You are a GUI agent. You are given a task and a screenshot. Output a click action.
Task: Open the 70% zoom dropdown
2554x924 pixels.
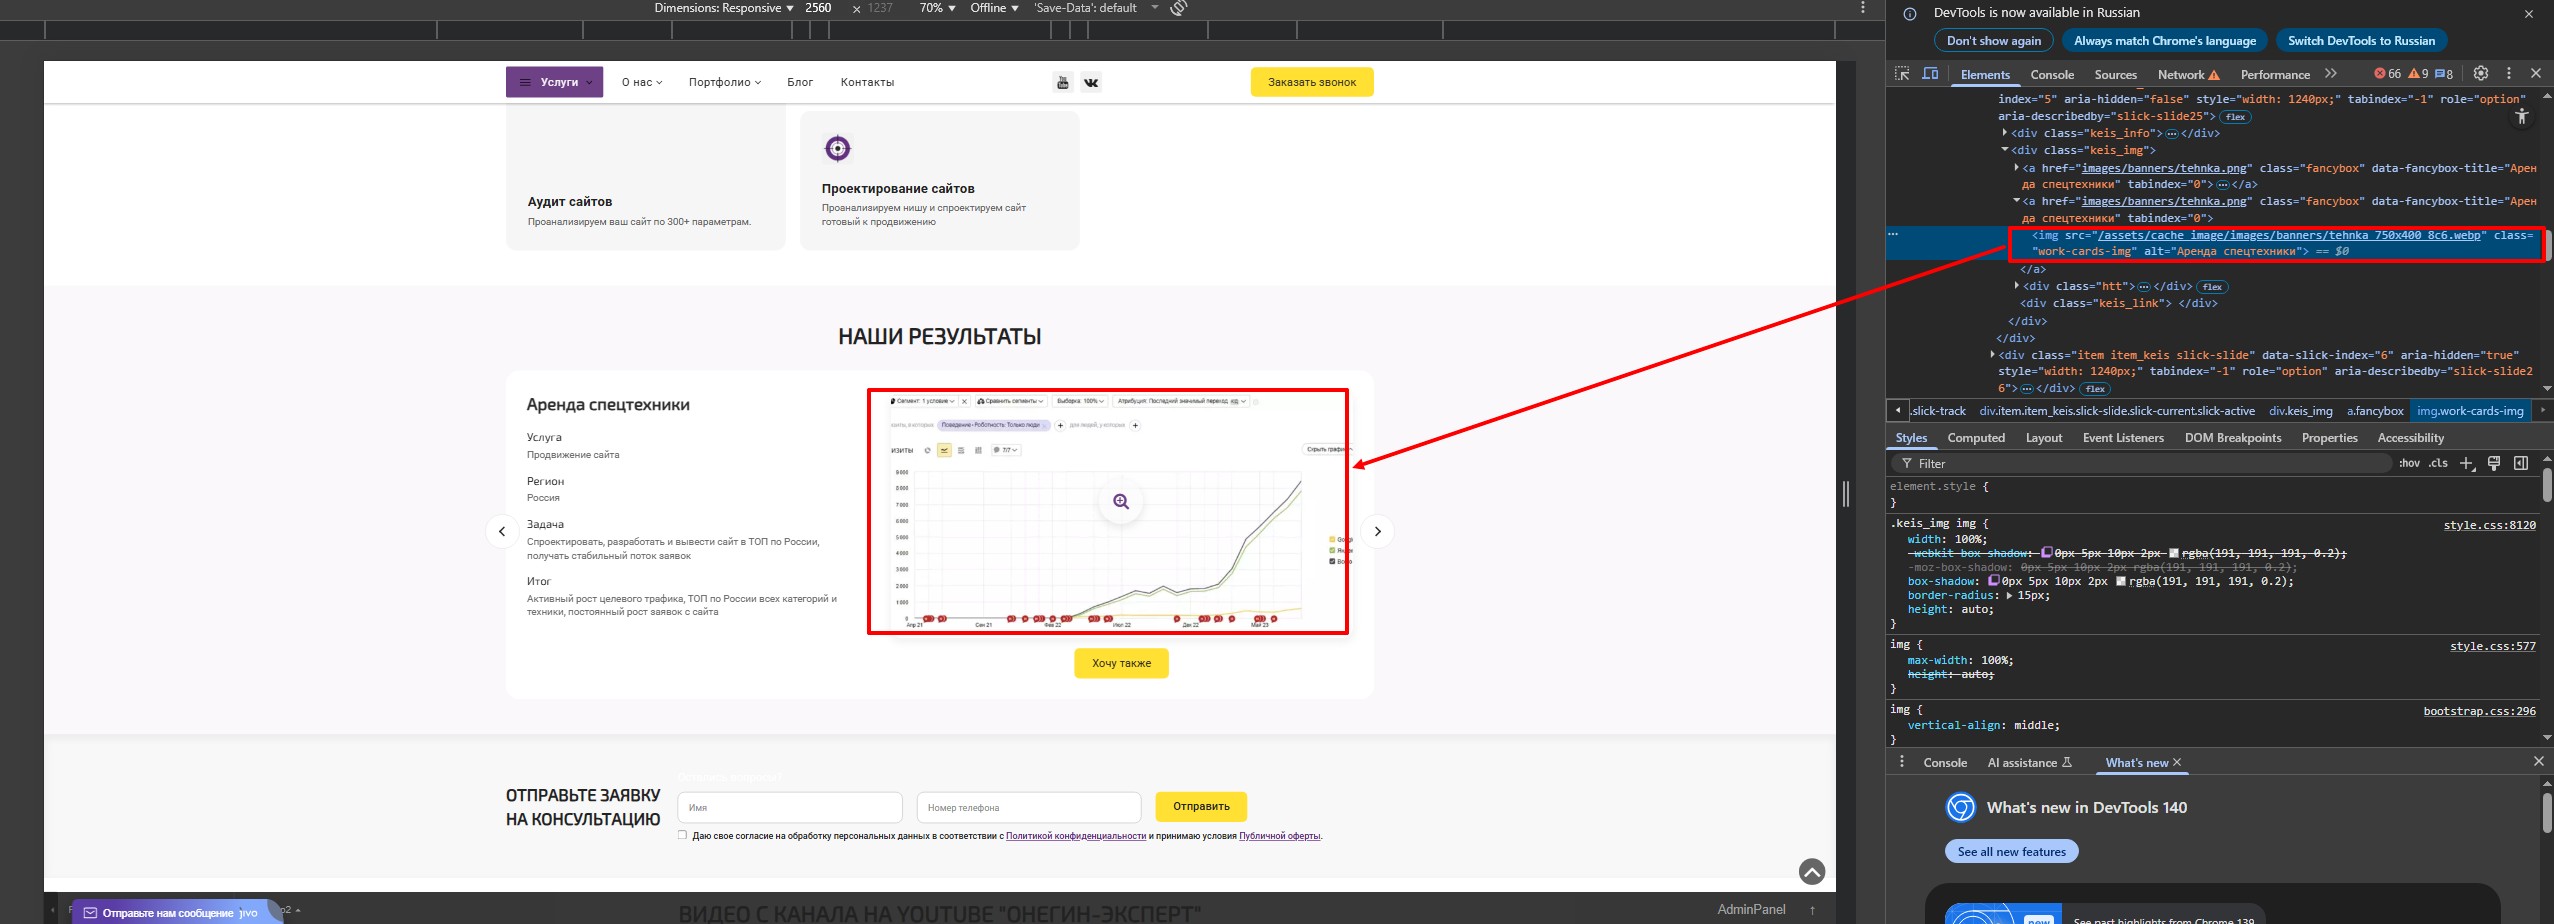click(x=937, y=8)
